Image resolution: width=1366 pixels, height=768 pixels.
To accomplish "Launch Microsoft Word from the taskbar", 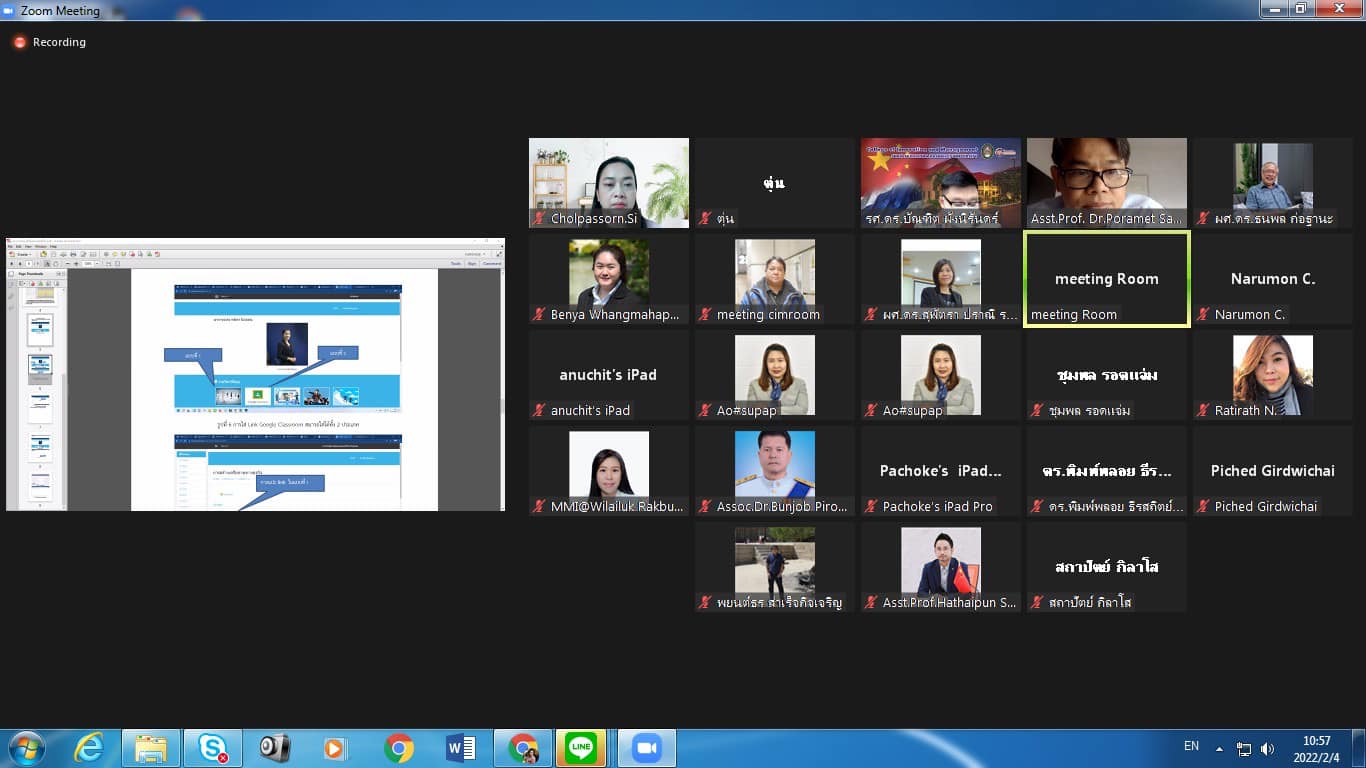I will (461, 748).
